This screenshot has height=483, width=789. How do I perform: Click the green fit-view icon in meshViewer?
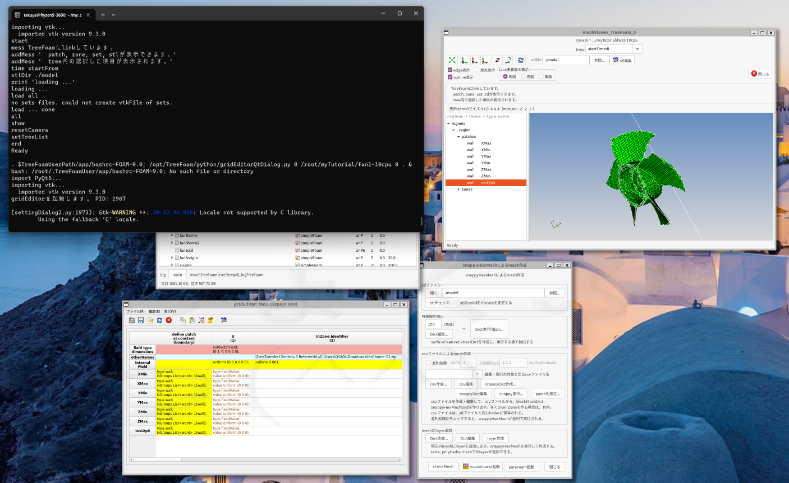pyautogui.click(x=452, y=60)
